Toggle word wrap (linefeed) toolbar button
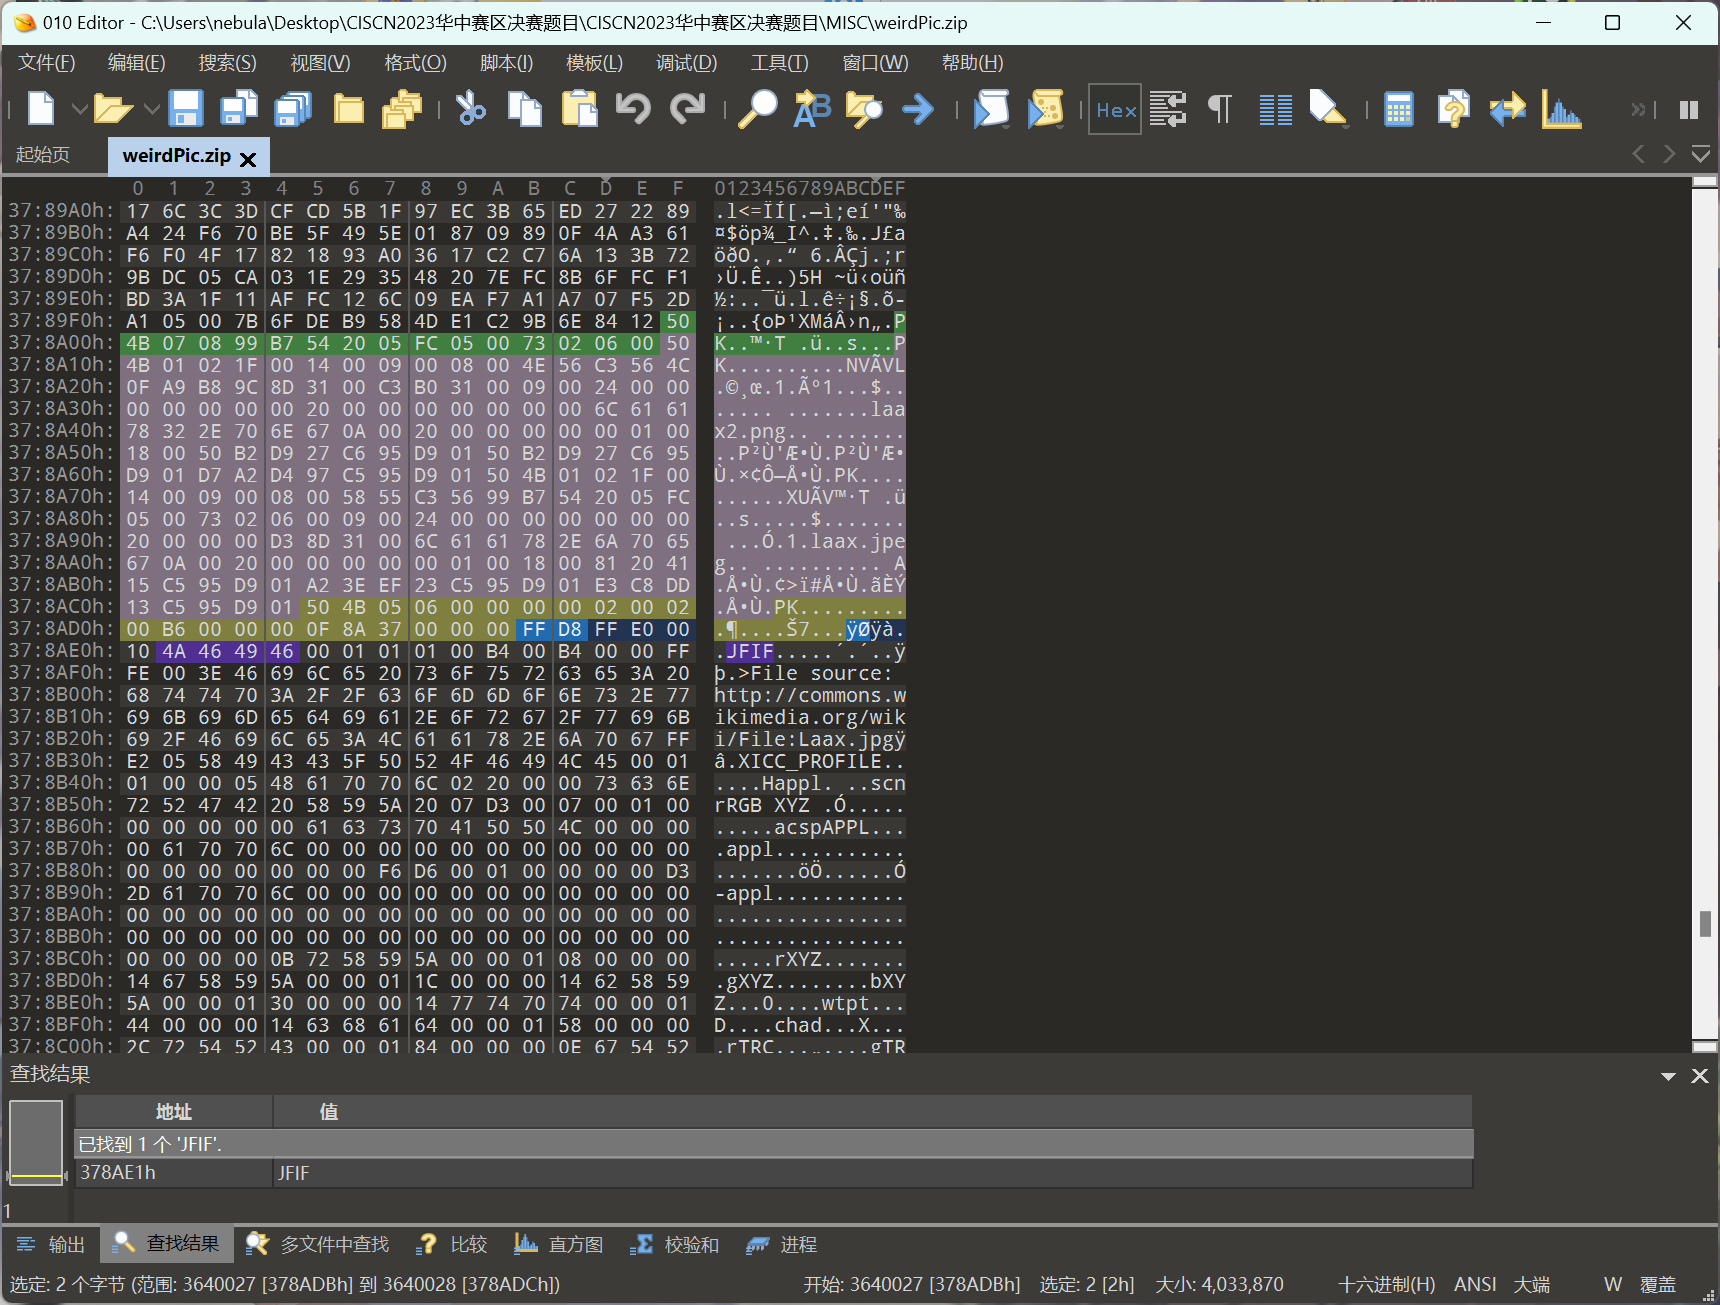This screenshot has width=1720, height=1305. pyautogui.click(x=1168, y=108)
